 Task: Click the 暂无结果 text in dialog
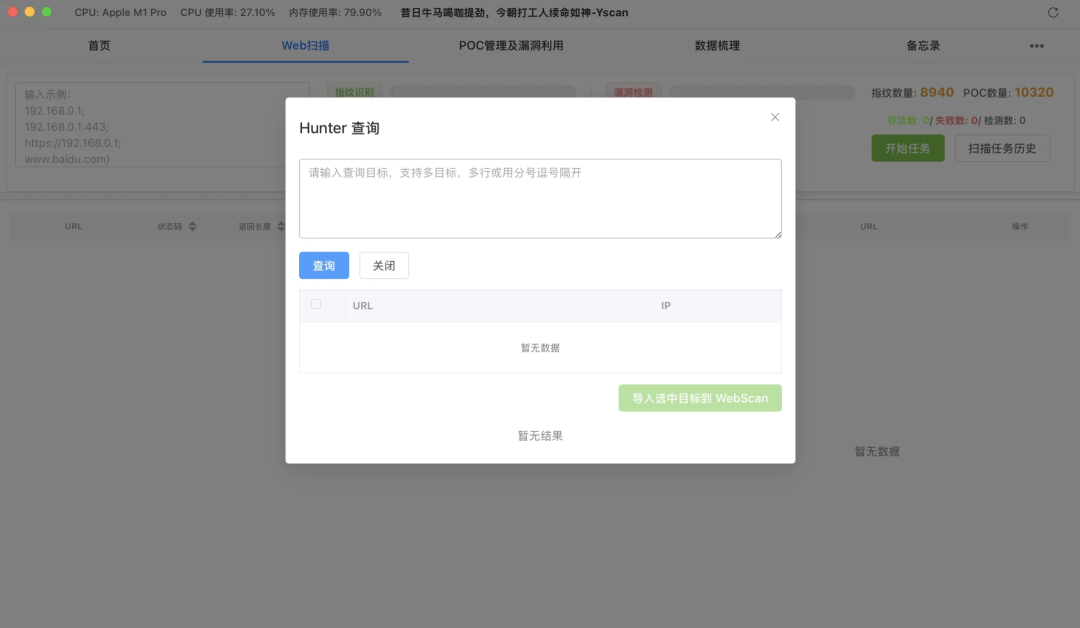[540, 436]
